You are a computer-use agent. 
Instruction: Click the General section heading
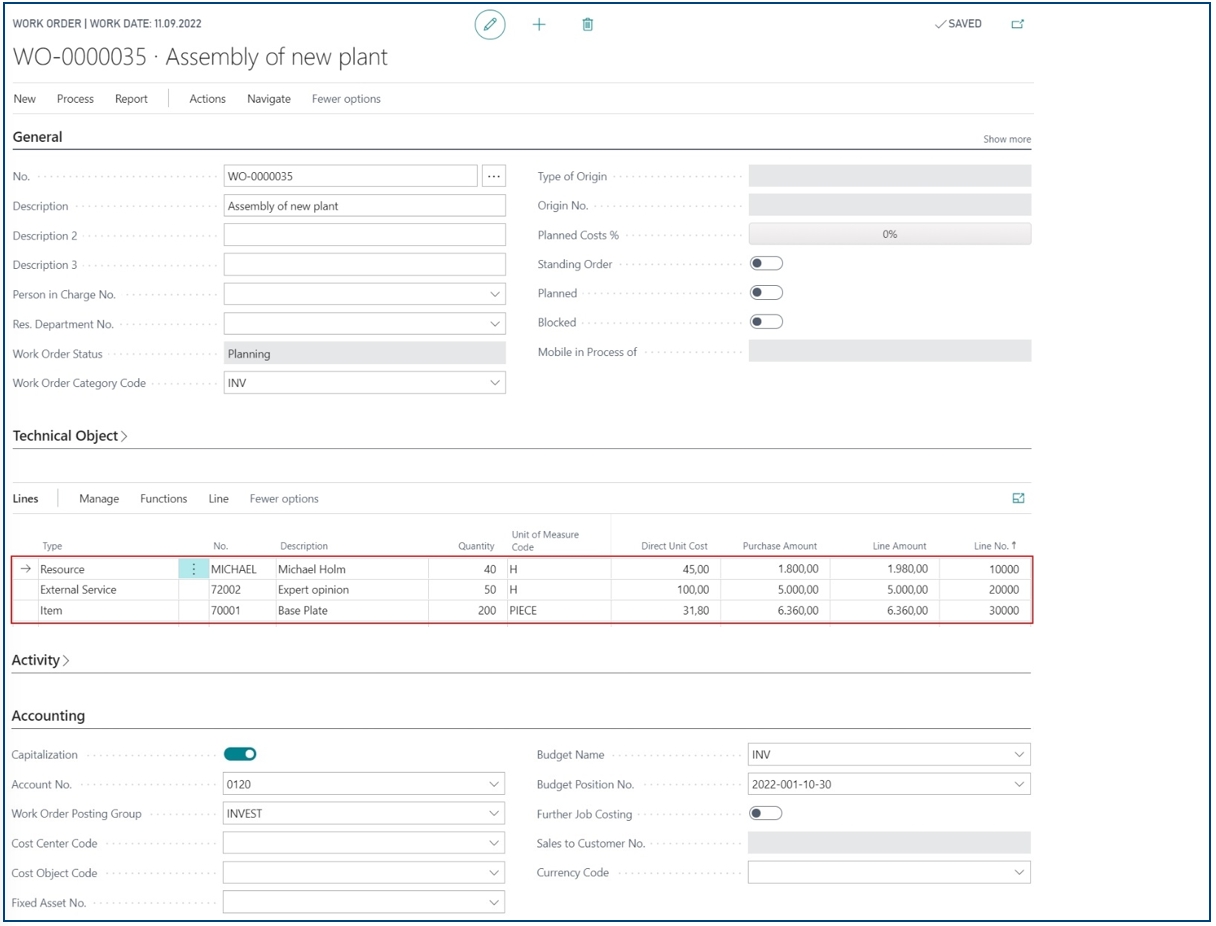37,137
